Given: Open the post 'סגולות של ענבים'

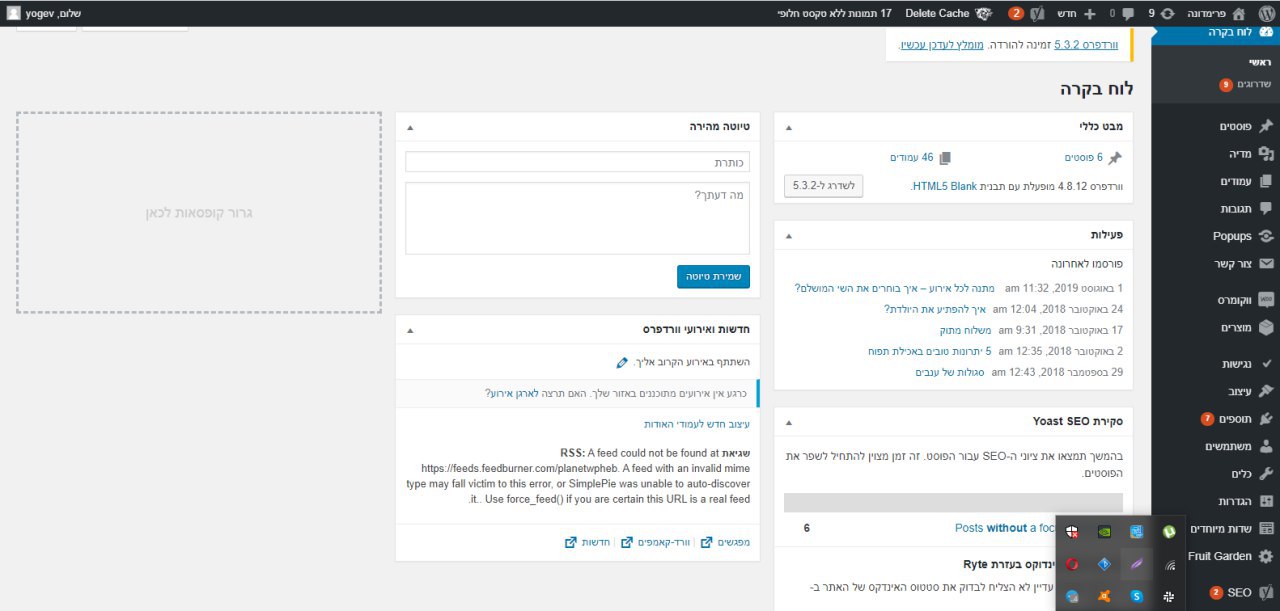Looking at the screenshot, I should (950, 372).
